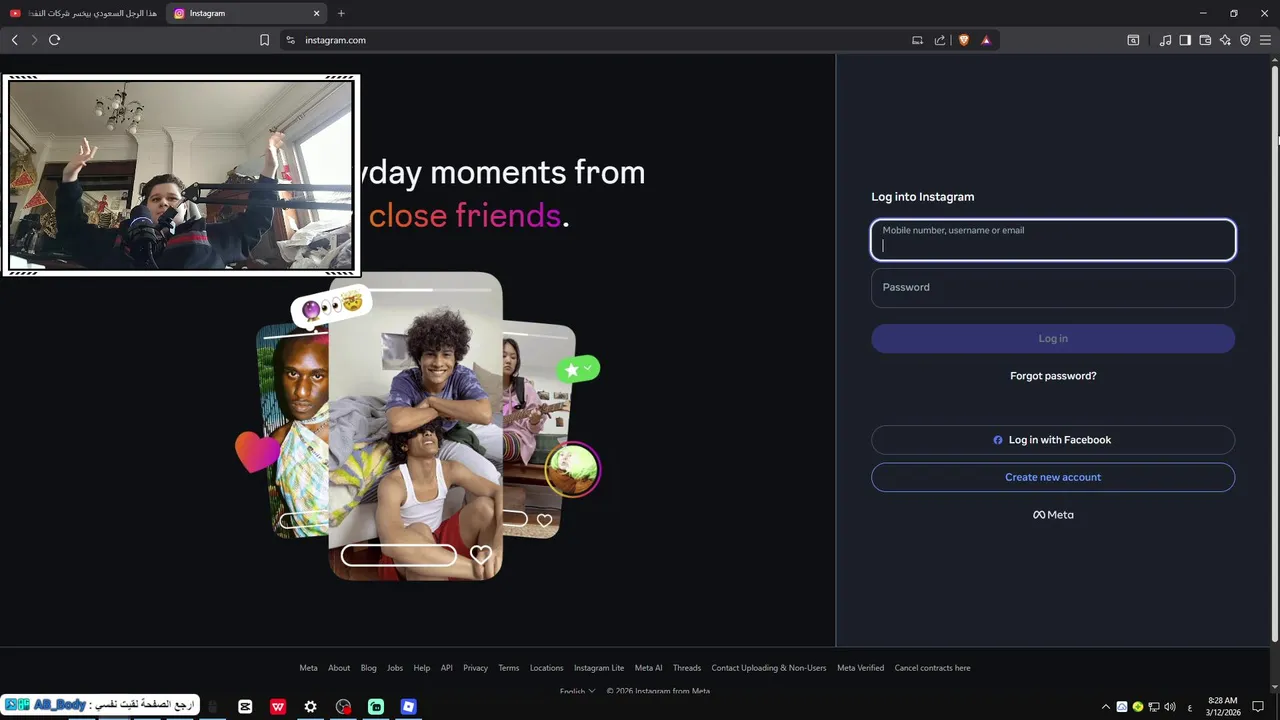
Task: Show hidden system tray icons chevron
Action: pyautogui.click(x=1106, y=707)
